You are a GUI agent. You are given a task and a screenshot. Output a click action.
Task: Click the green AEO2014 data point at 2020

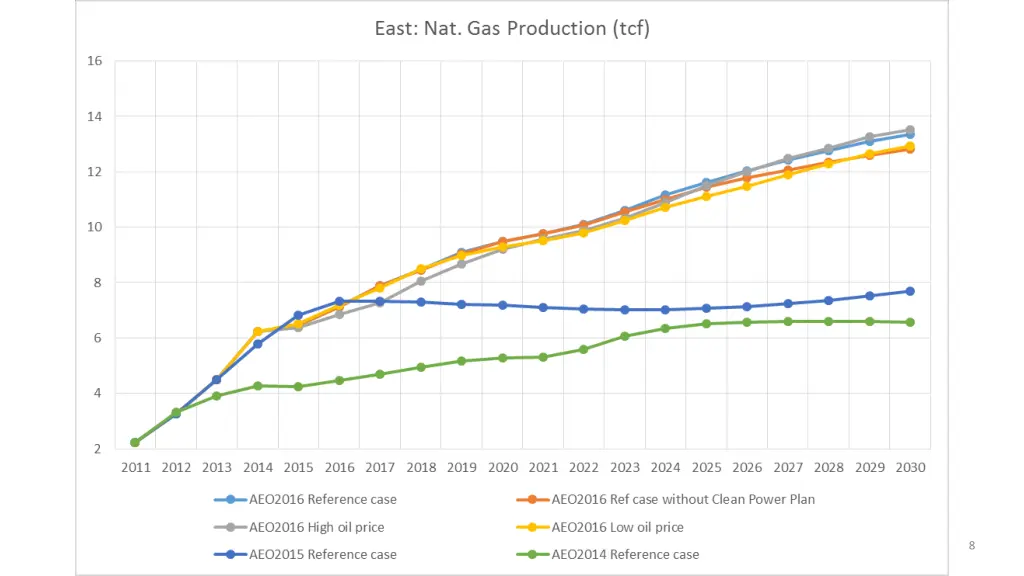pyautogui.click(x=503, y=359)
